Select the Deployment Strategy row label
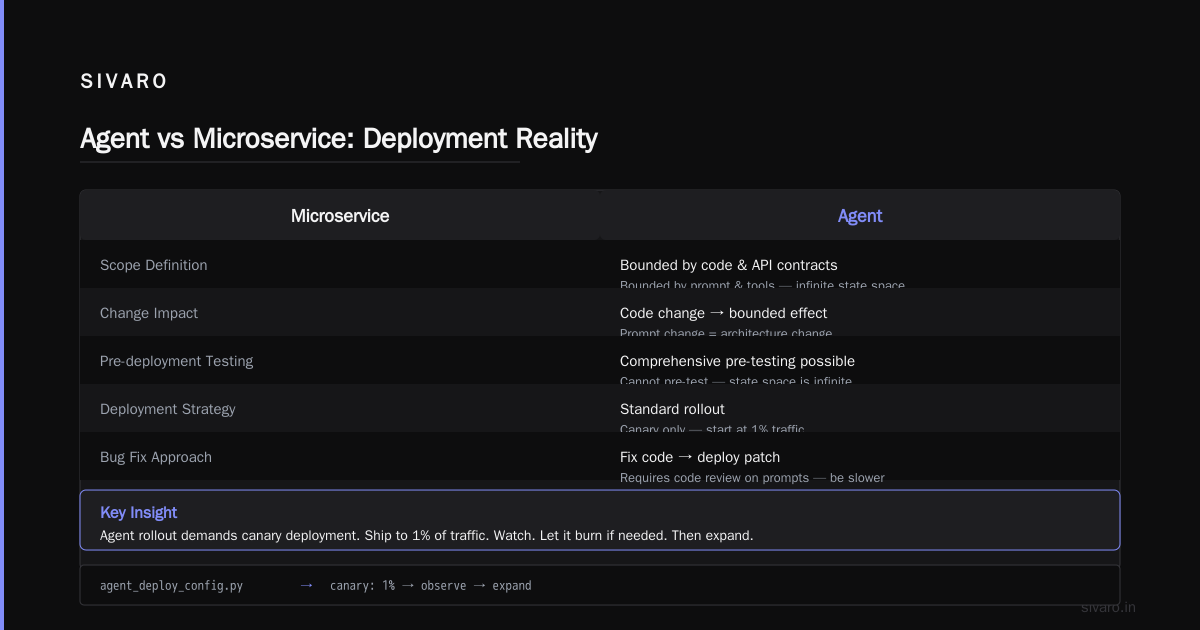 click(168, 409)
